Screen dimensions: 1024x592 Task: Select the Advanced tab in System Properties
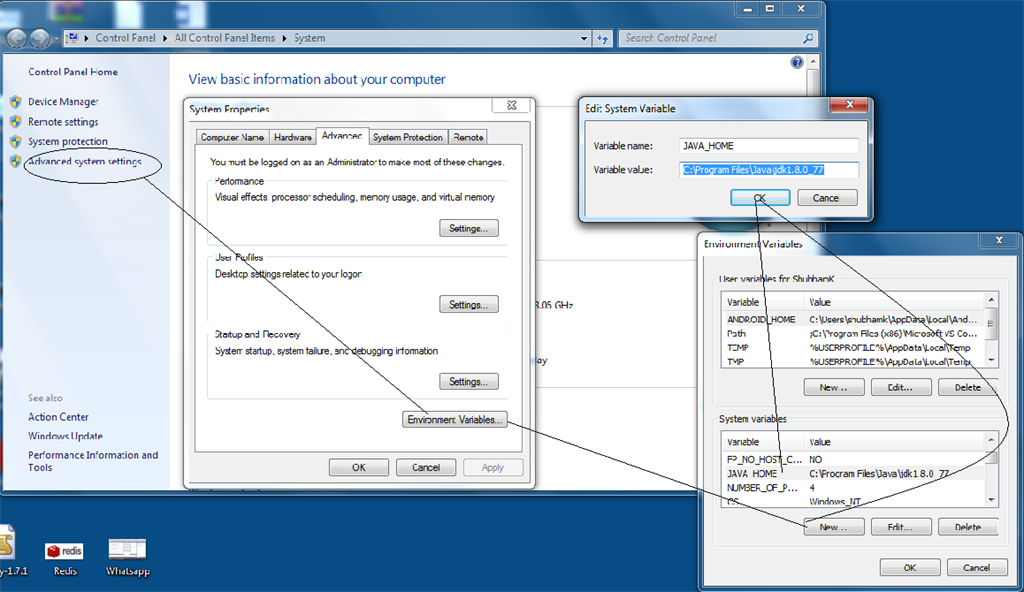tap(342, 136)
